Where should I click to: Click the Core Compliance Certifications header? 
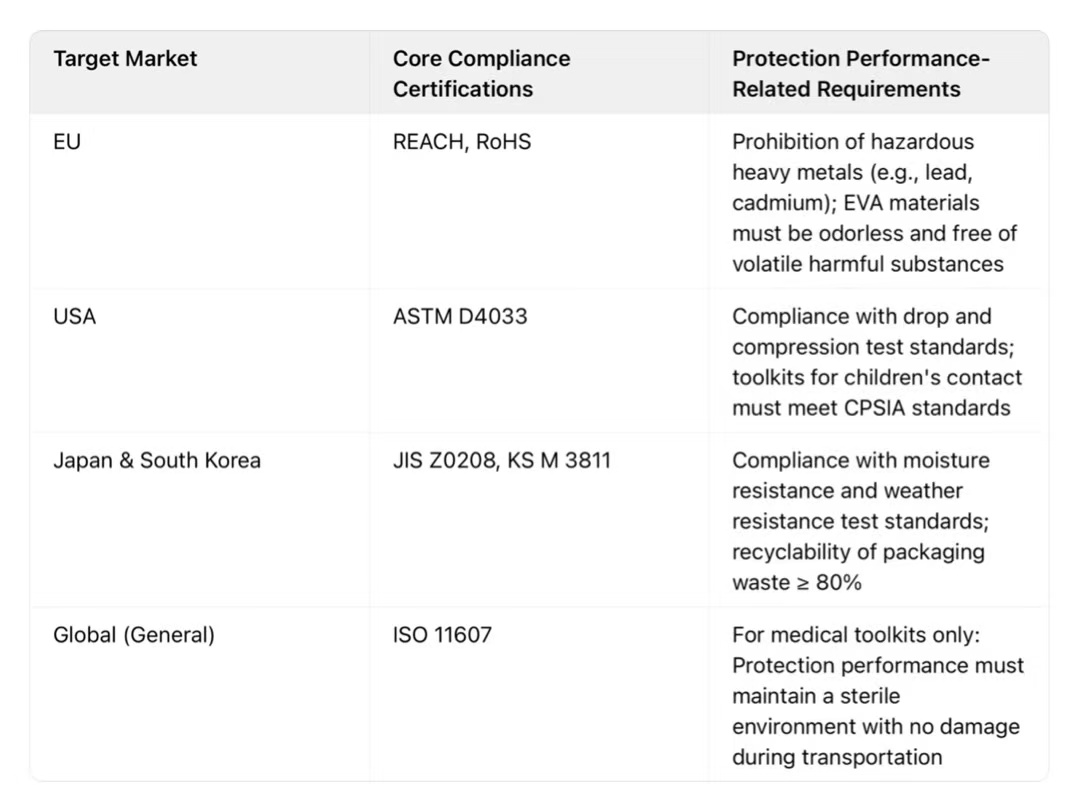click(481, 73)
